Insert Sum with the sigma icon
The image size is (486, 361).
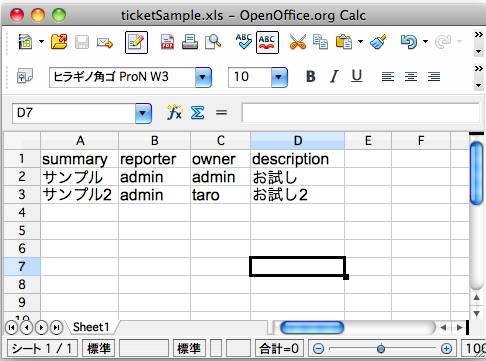pos(197,113)
